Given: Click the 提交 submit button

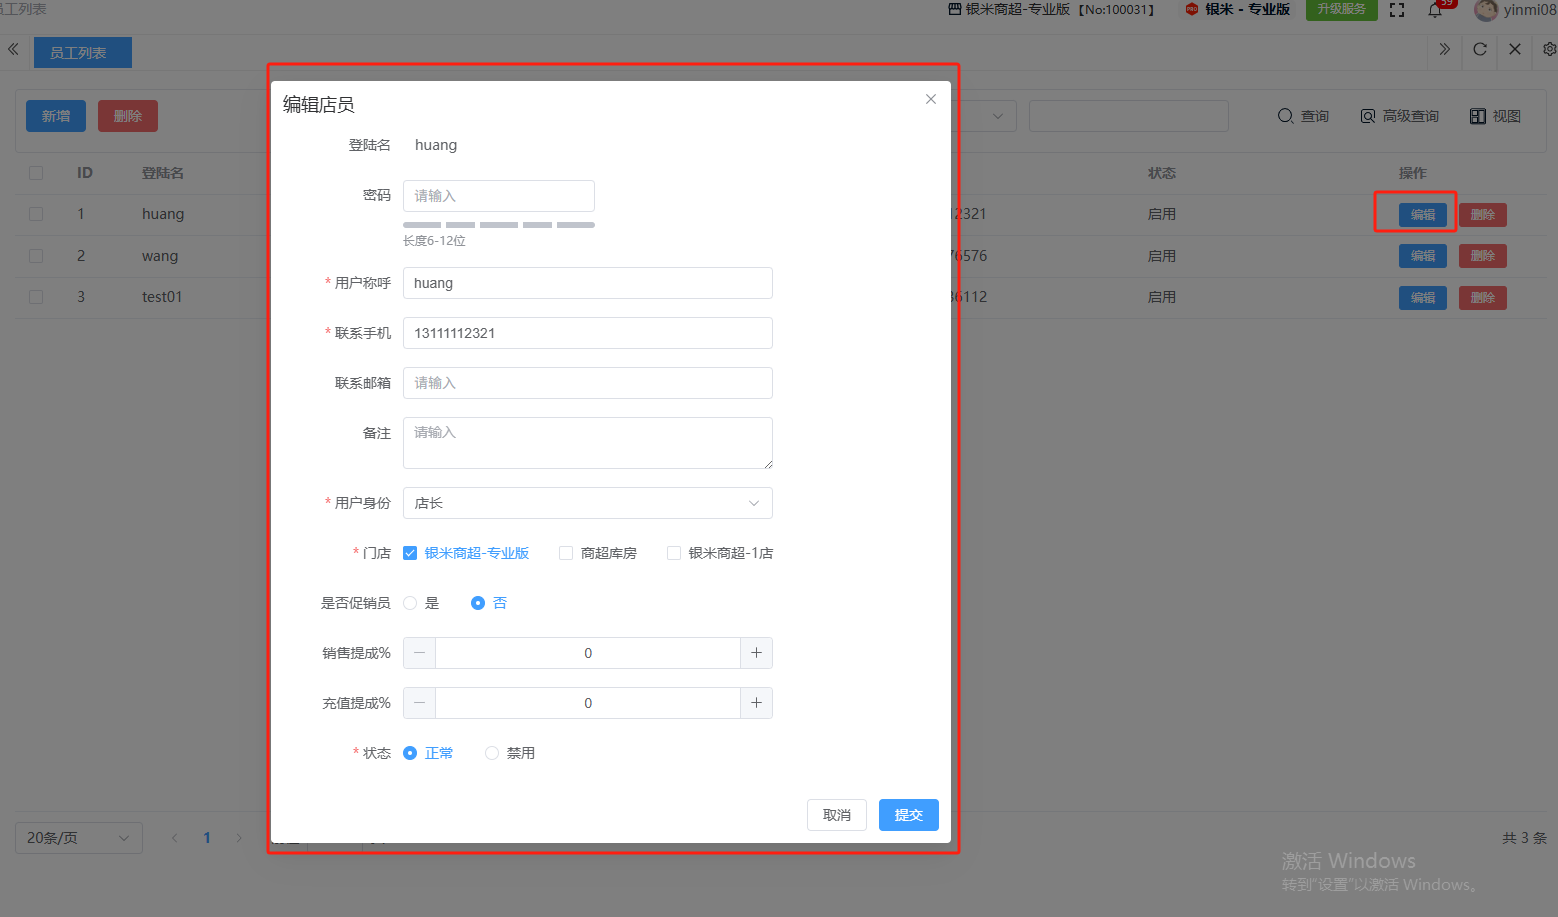Looking at the screenshot, I should click(908, 815).
